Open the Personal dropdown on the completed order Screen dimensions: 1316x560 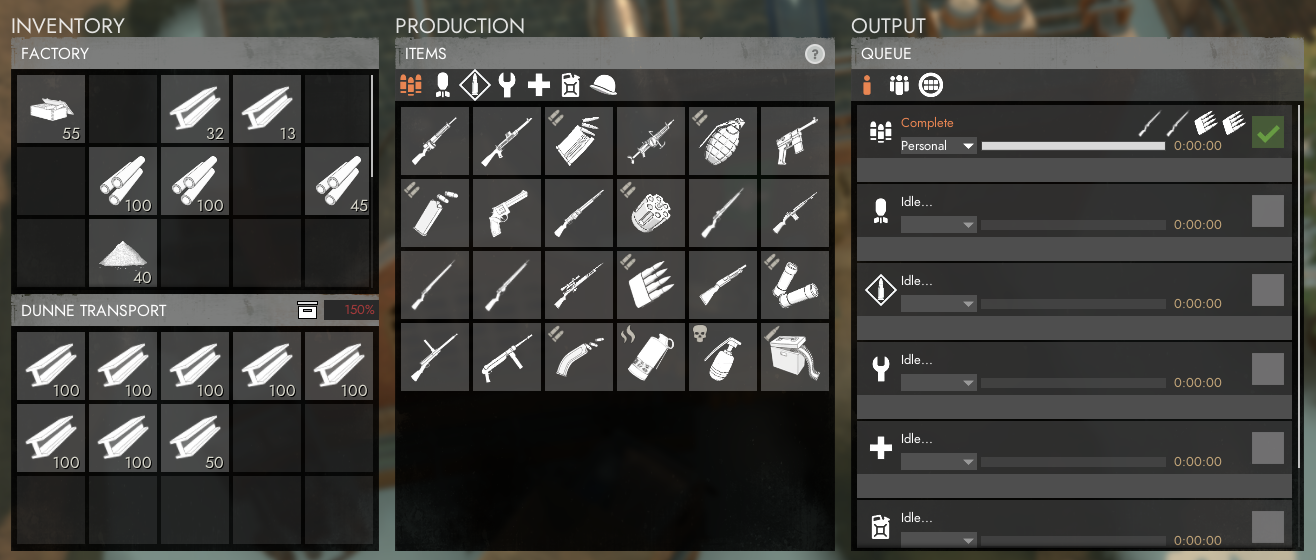pos(938,146)
